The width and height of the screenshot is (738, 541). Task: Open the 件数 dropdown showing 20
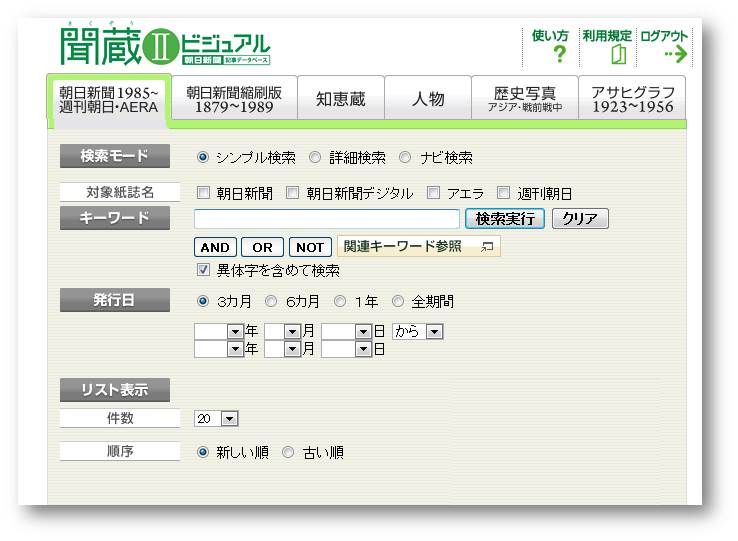point(217,418)
